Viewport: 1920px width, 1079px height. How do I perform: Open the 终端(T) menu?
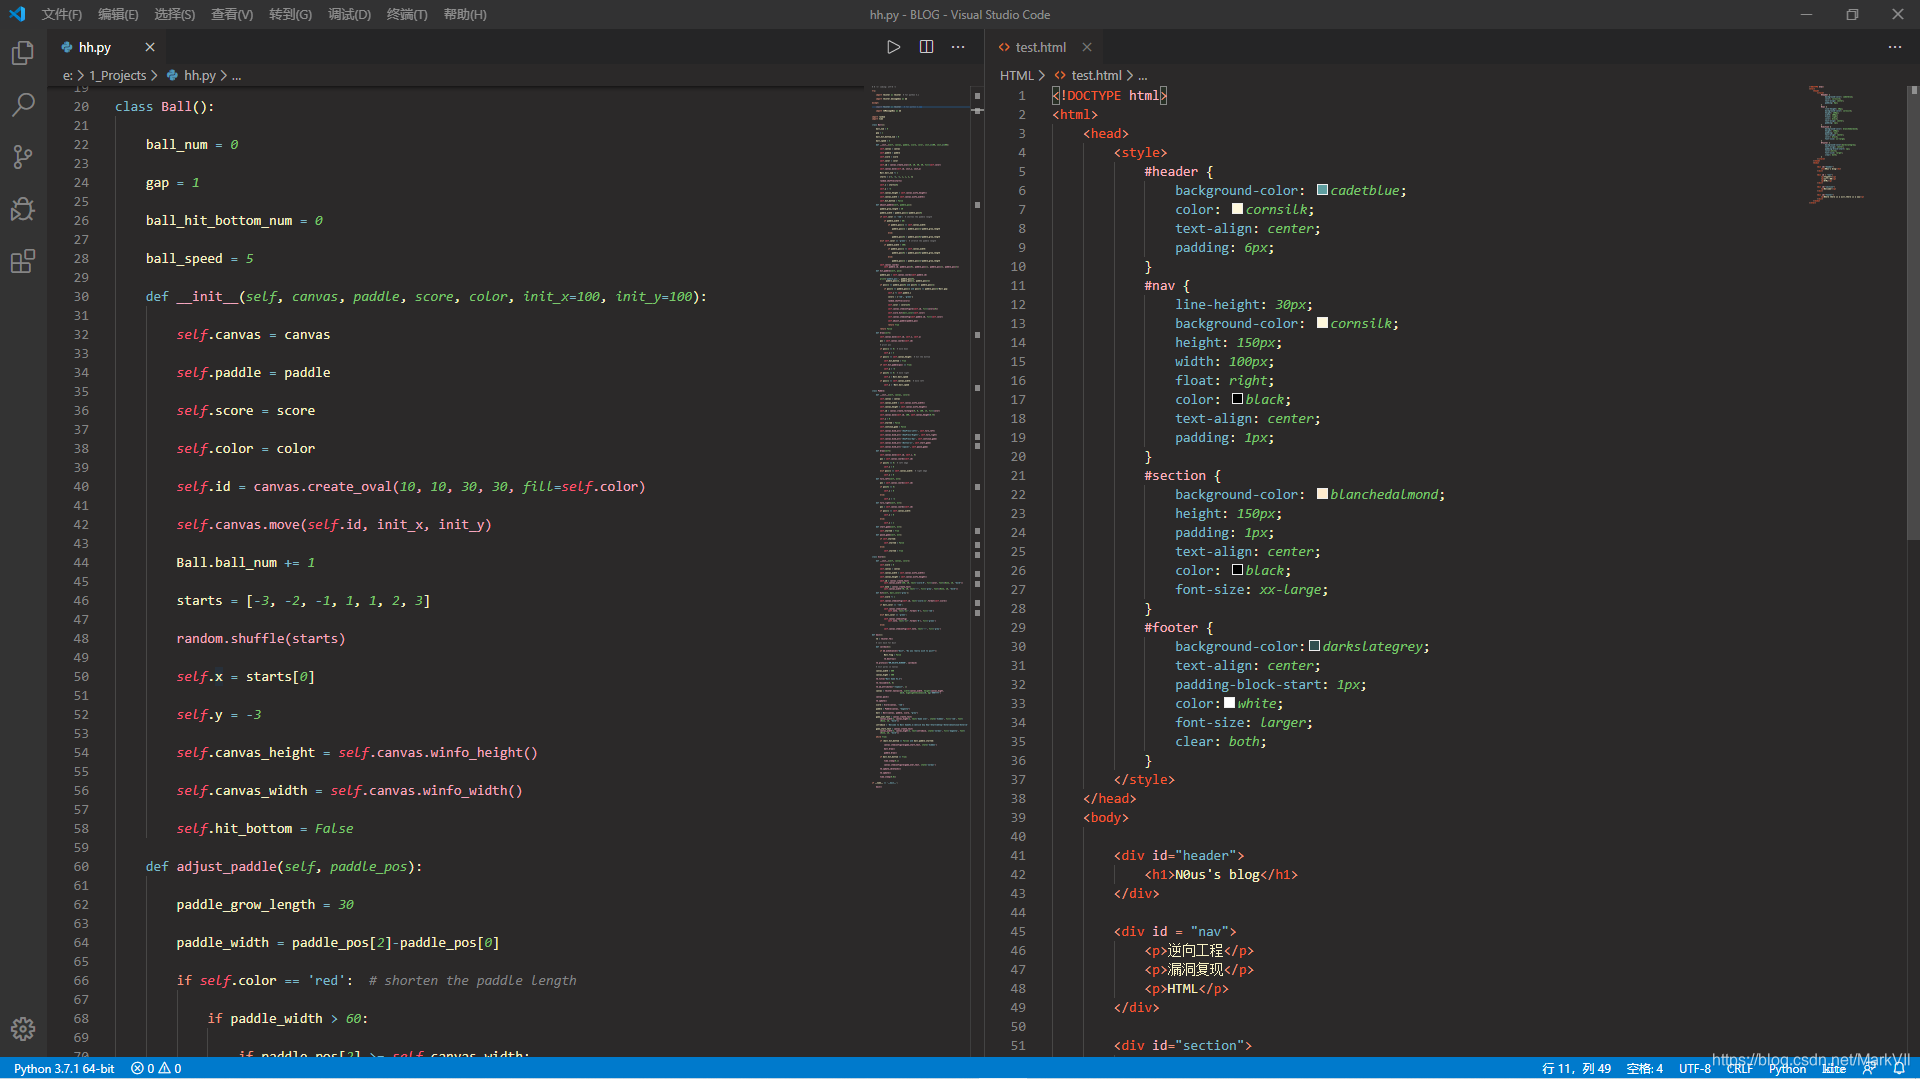click(407, 14)
